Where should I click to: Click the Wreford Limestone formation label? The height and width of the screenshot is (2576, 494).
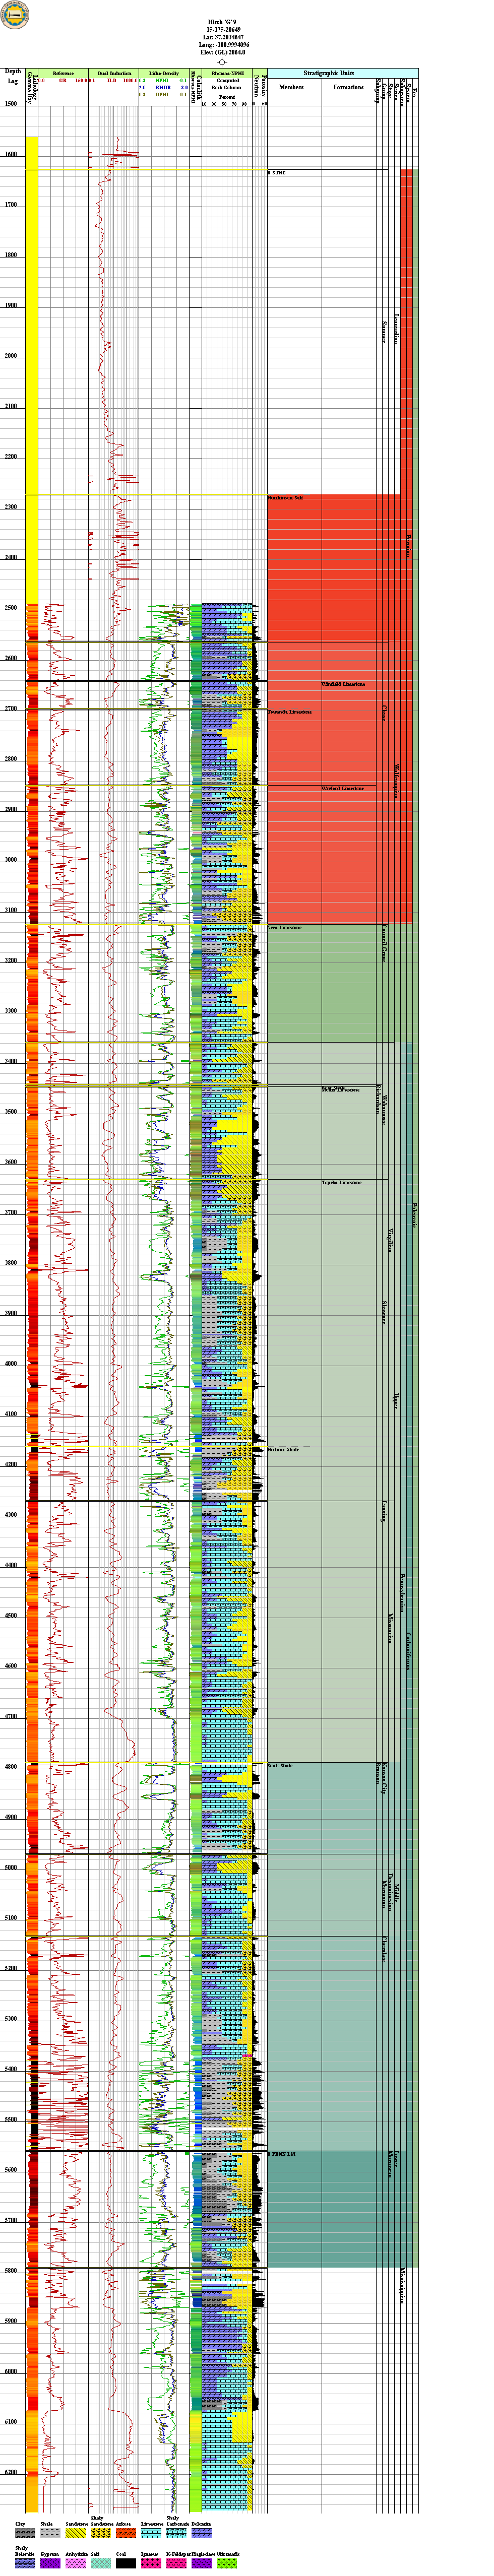343,788
